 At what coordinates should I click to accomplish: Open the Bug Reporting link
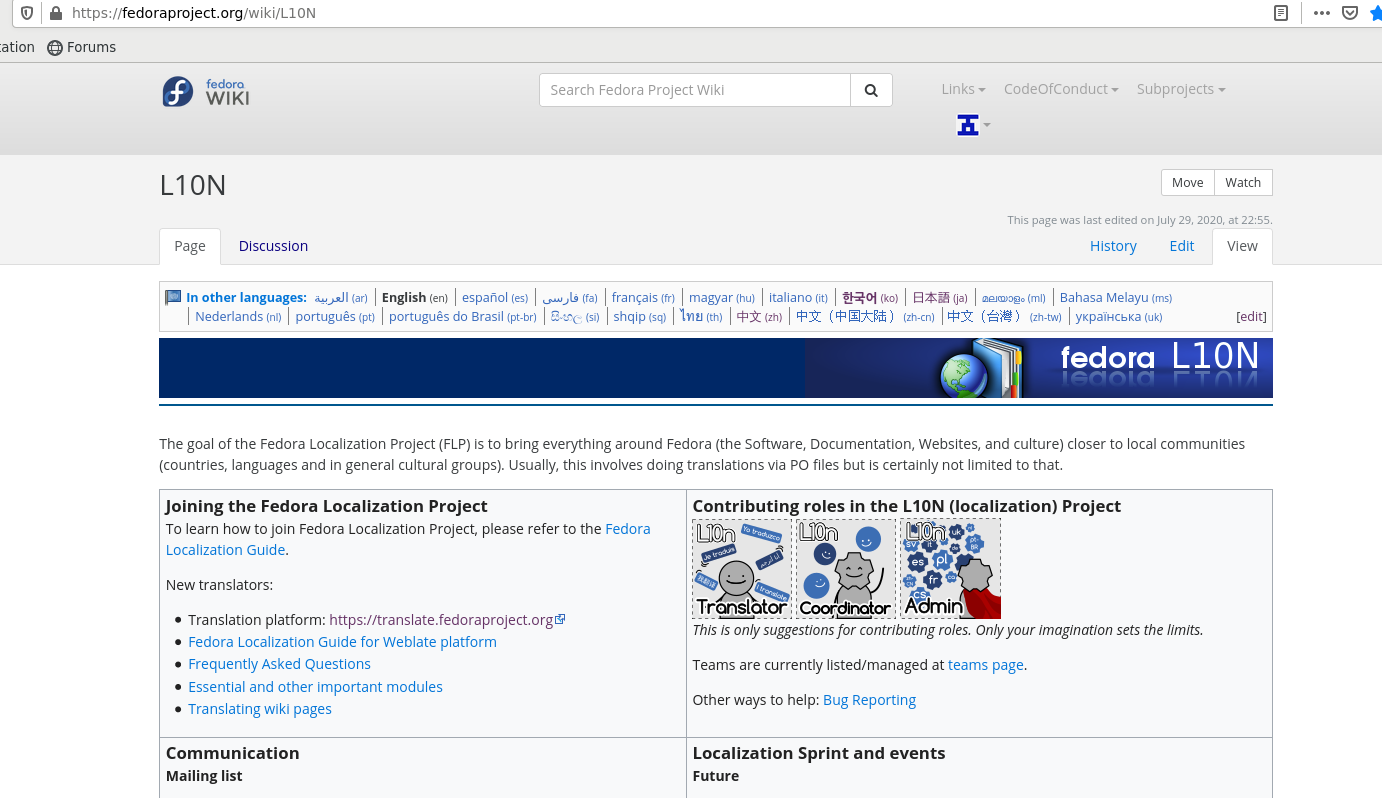point(869,700)
